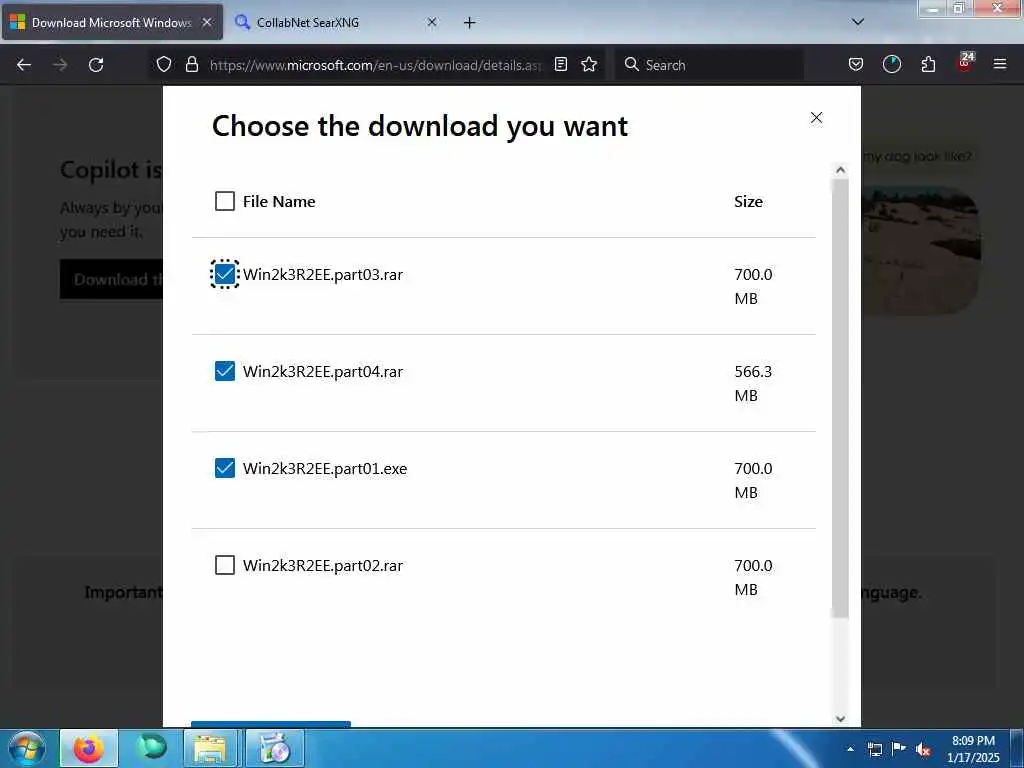The image size is (1024, 768).
Task: Open the green bird app in taskbar
Action: 151,748
